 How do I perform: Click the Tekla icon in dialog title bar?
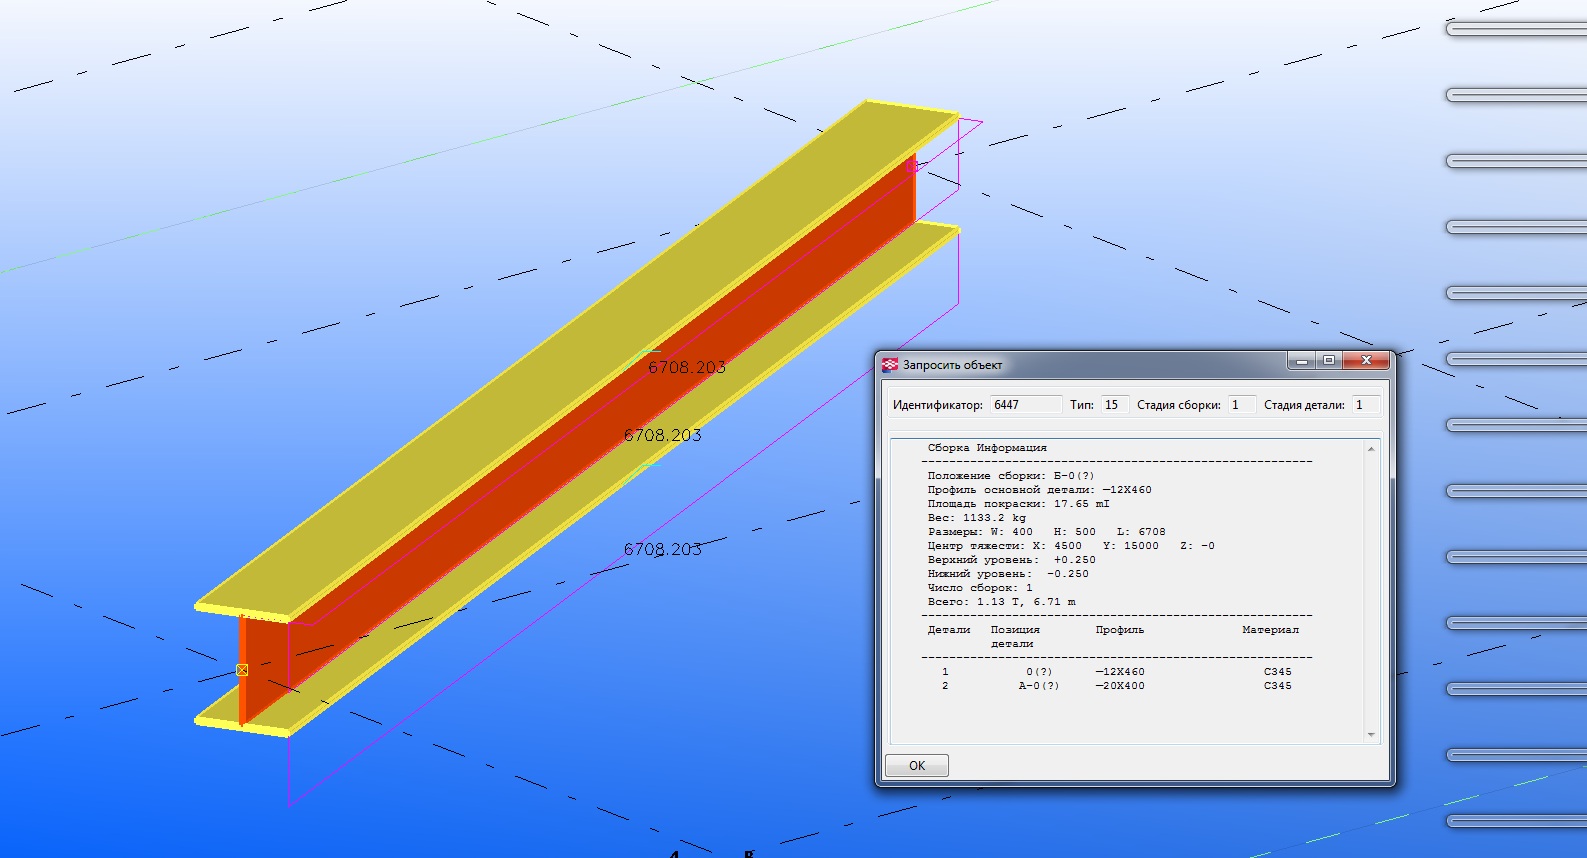890,365
